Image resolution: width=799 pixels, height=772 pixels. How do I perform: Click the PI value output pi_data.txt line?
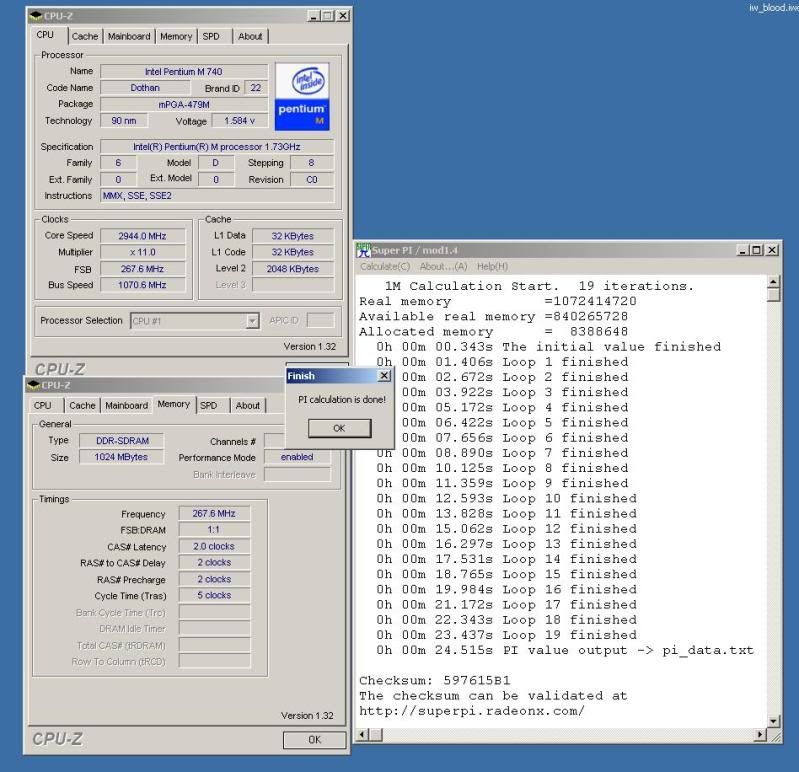pyautogui.click(x=565, y=650)
